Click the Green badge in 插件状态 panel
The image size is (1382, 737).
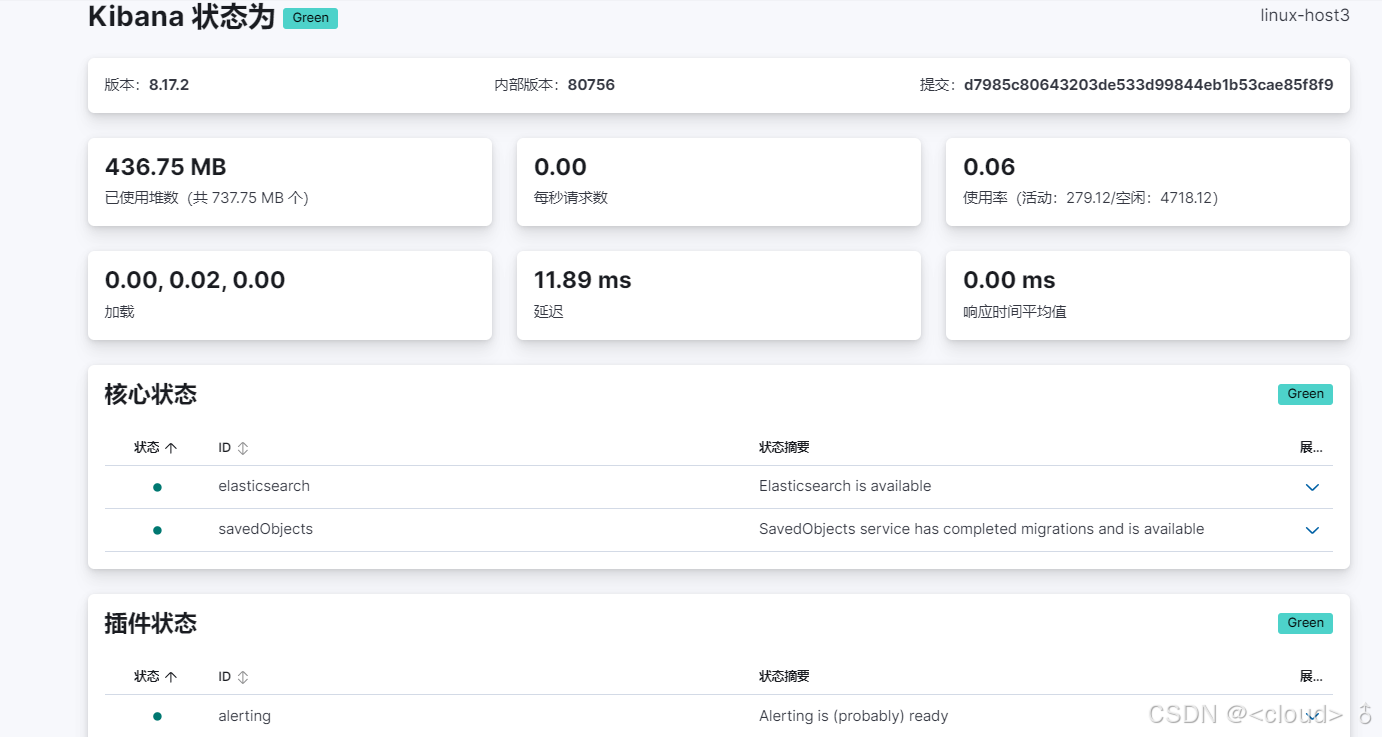(x=1305, y=623)
